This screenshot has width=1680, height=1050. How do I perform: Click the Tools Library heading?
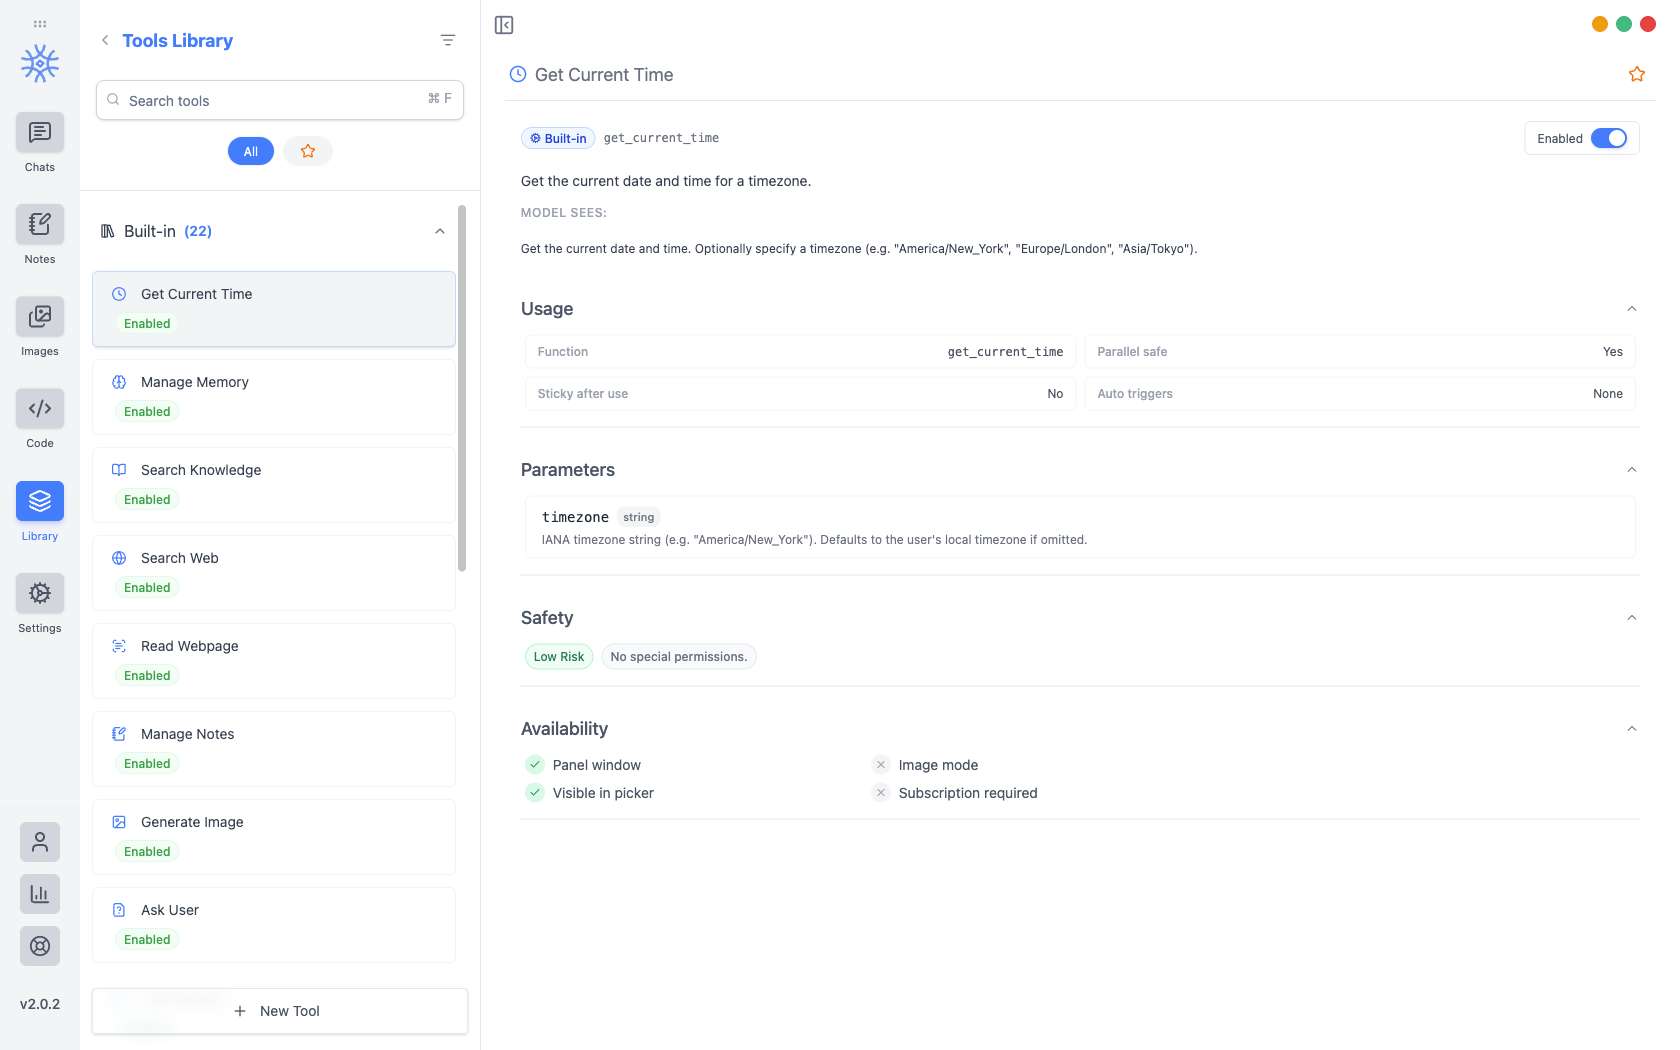(178, 40)
